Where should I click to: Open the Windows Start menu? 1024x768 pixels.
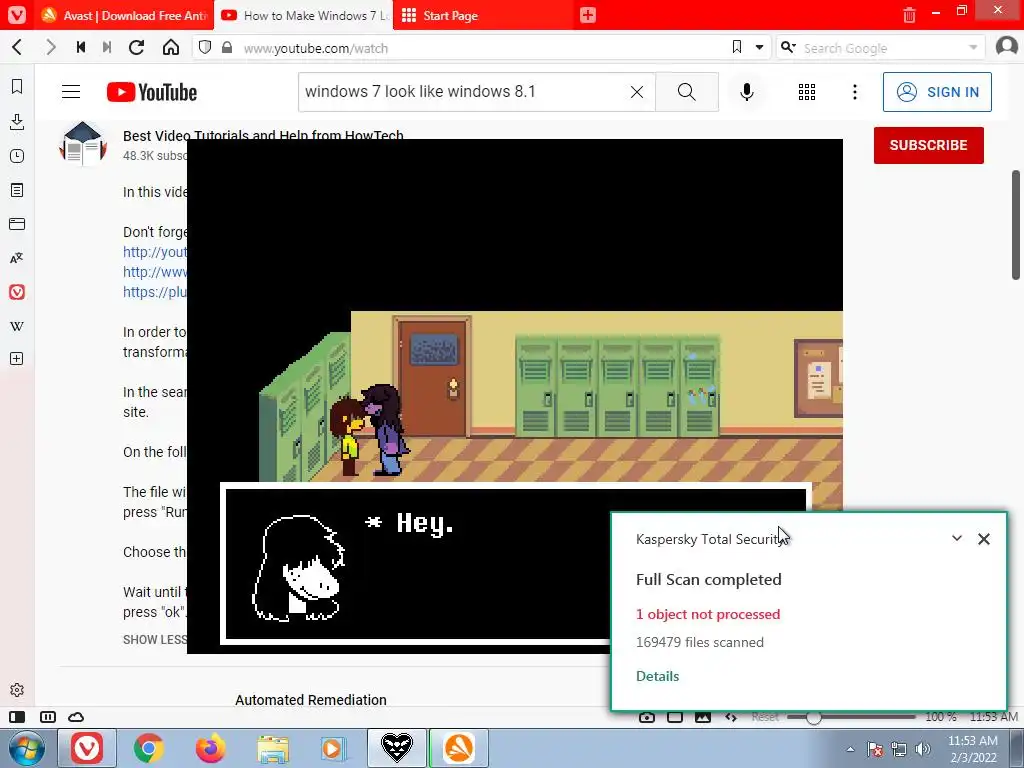pyautogui.click(x=27, y=748)
